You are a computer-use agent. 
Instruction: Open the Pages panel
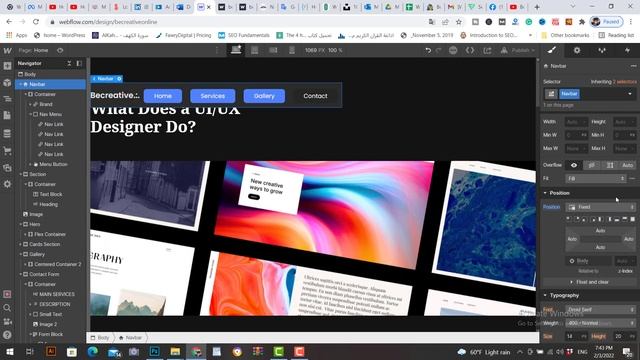tap(7, 116)
